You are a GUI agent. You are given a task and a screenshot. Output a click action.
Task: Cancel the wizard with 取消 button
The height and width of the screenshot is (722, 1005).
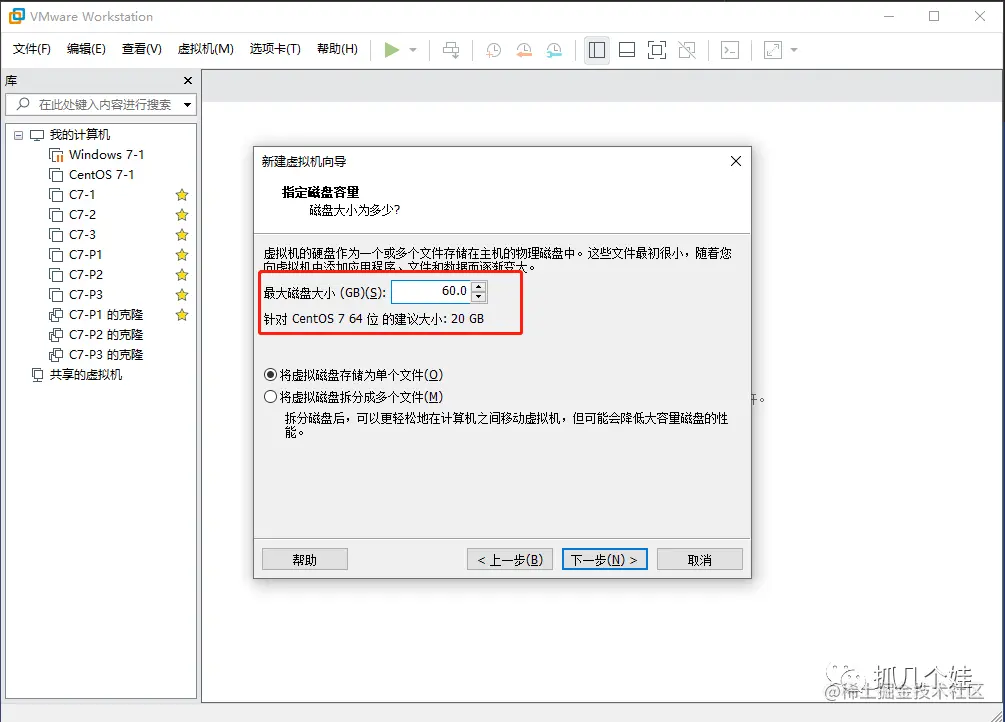699,559
